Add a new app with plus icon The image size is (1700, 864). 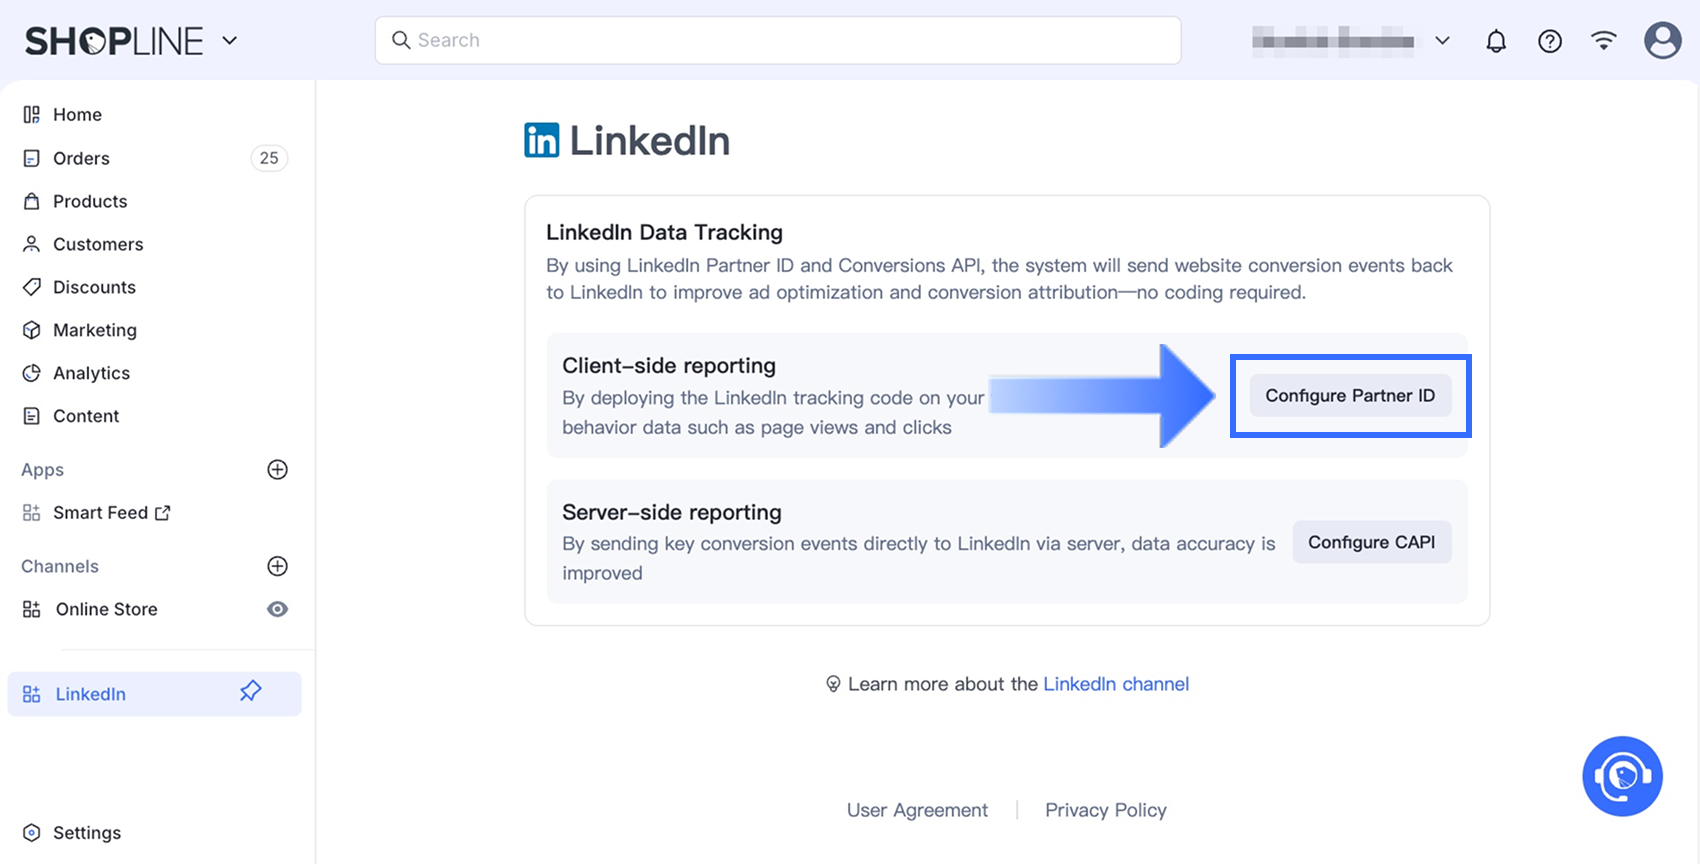click(x=278, y=470)
